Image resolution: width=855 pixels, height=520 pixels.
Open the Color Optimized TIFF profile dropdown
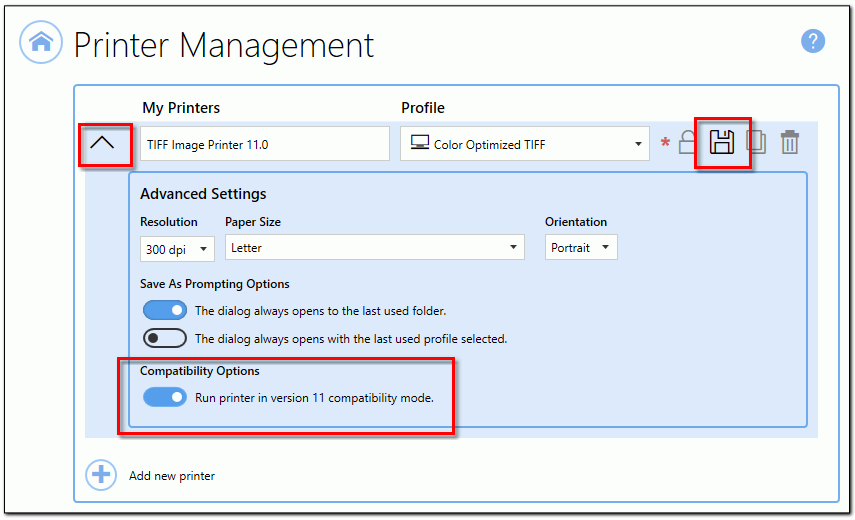525,144
